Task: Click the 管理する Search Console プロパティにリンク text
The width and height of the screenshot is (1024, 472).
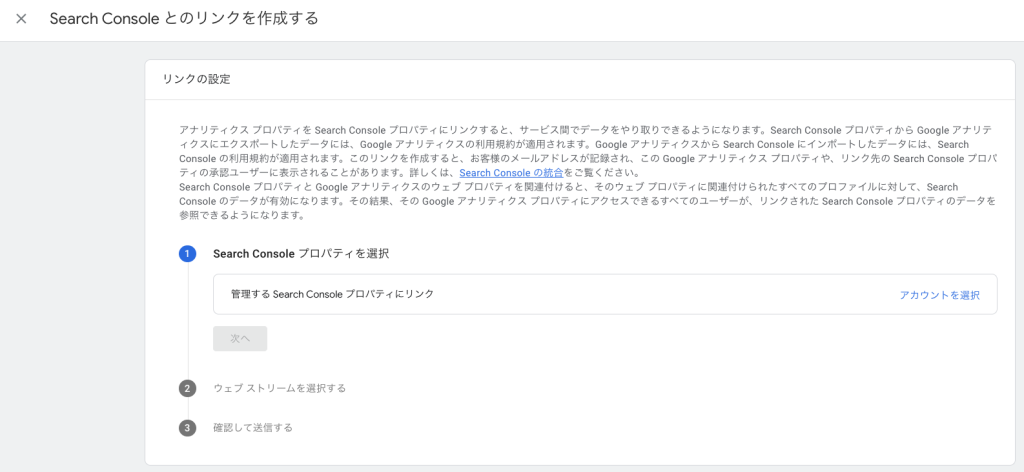Action: tap(332, 295)
